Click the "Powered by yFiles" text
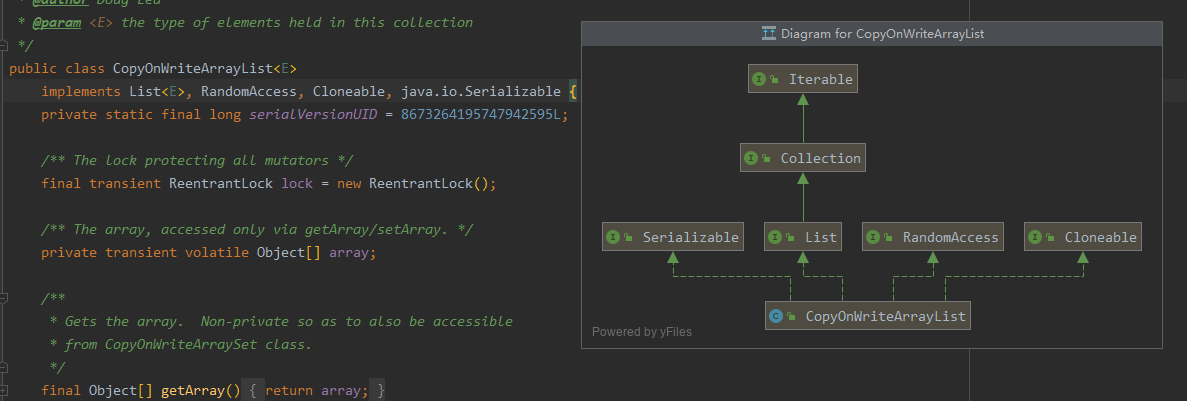 [x=641, y=332]
